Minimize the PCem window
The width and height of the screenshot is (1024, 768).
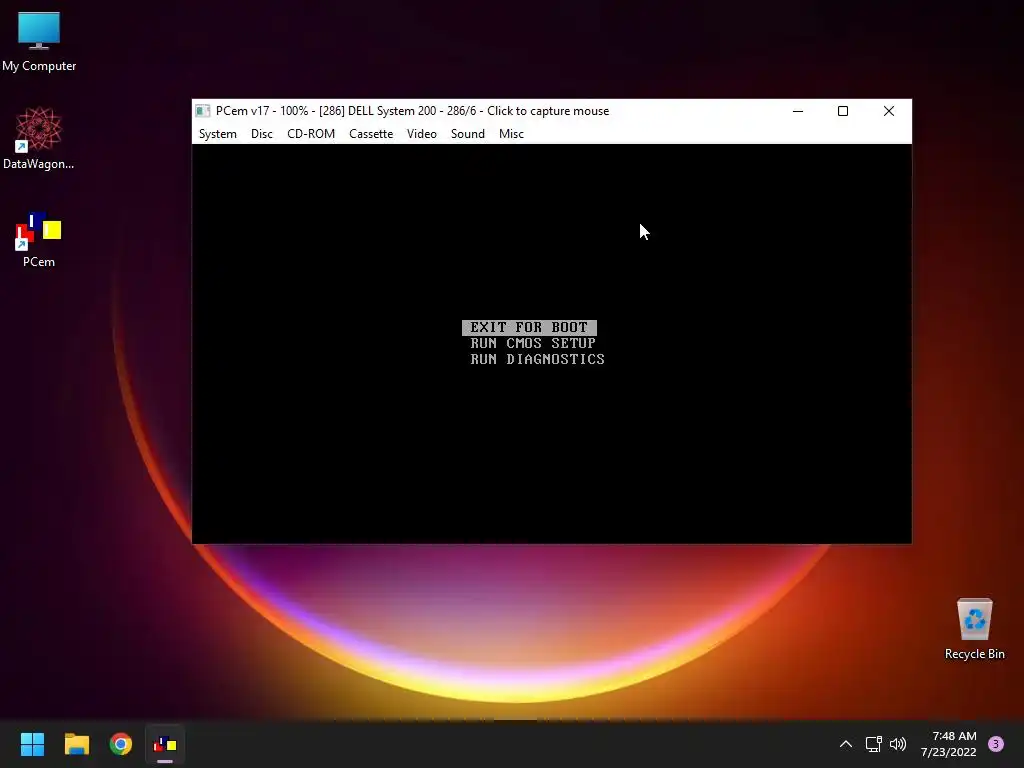797,111
